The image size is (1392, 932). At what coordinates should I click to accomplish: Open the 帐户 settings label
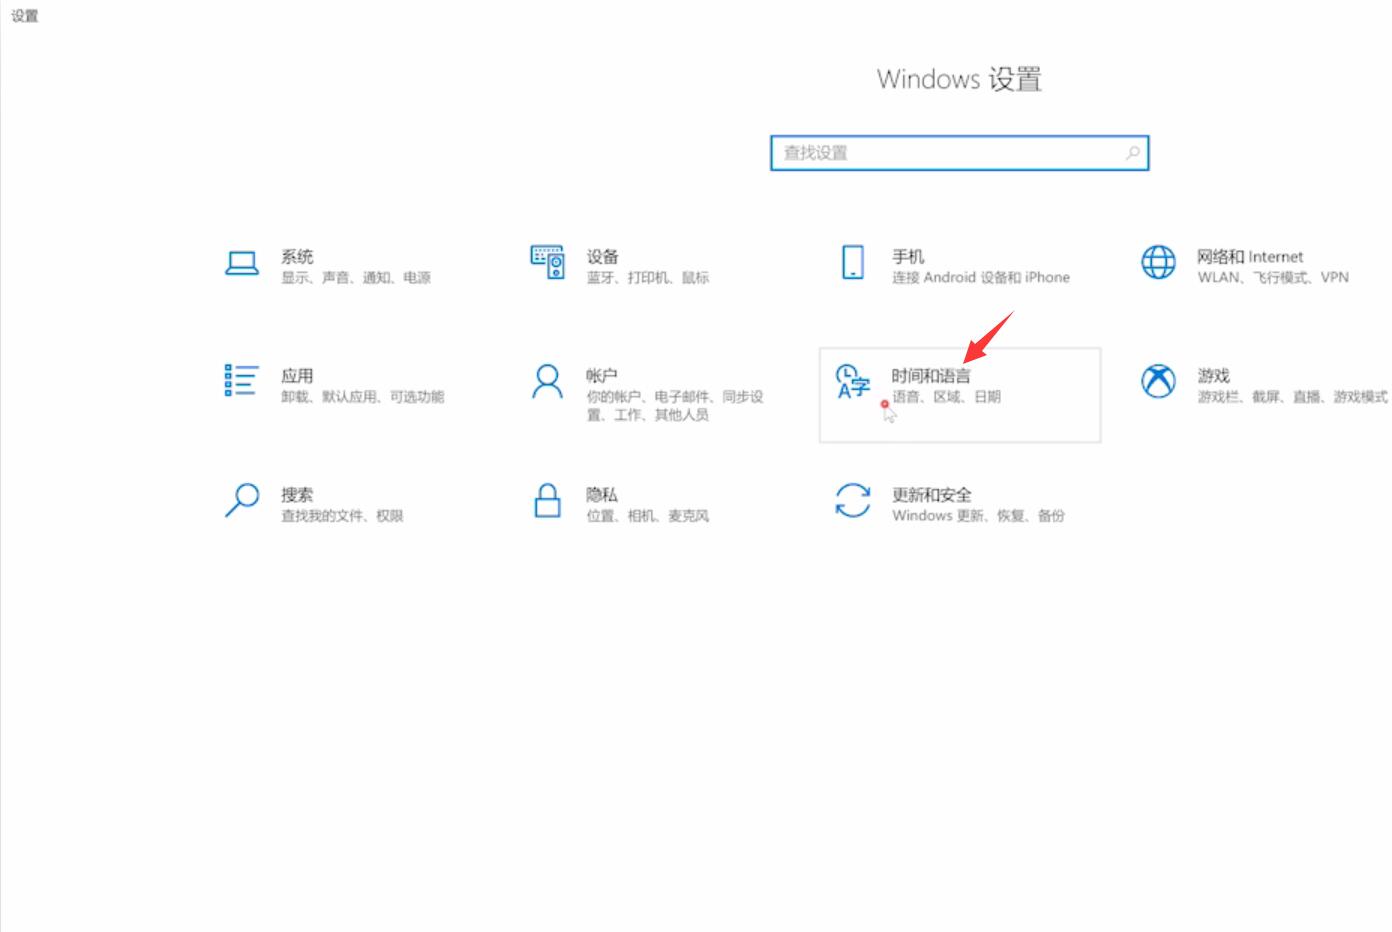(602, 375)
